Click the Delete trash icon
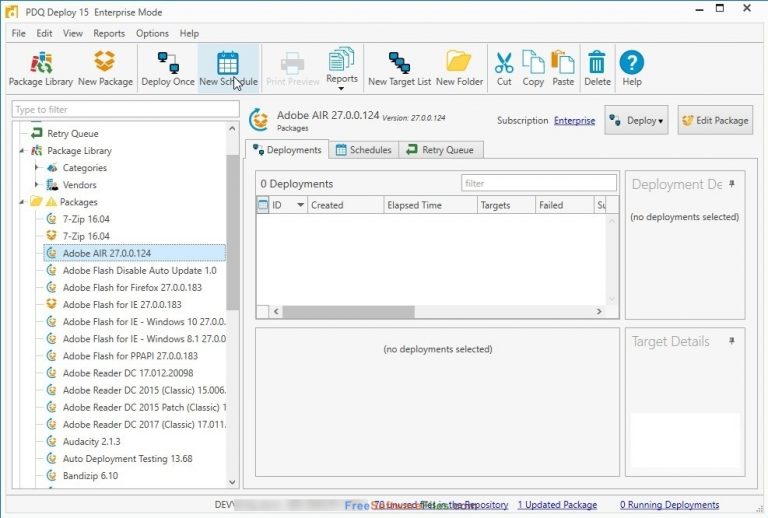 [597, 69]
